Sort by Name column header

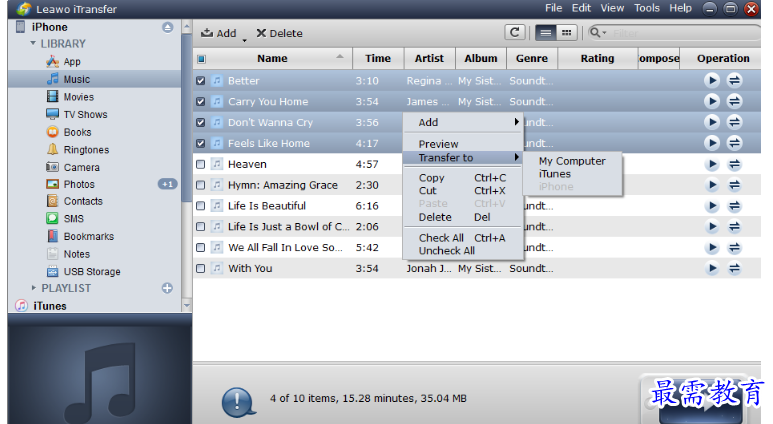point(272,58)
